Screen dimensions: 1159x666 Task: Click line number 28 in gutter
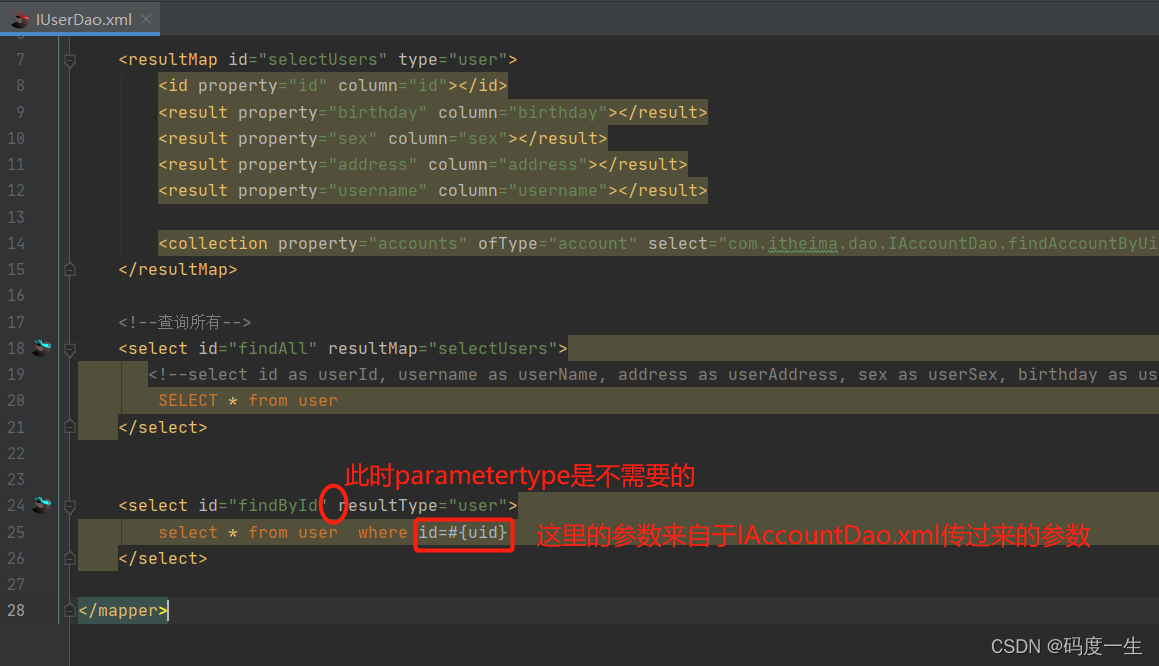click(16, 610)
